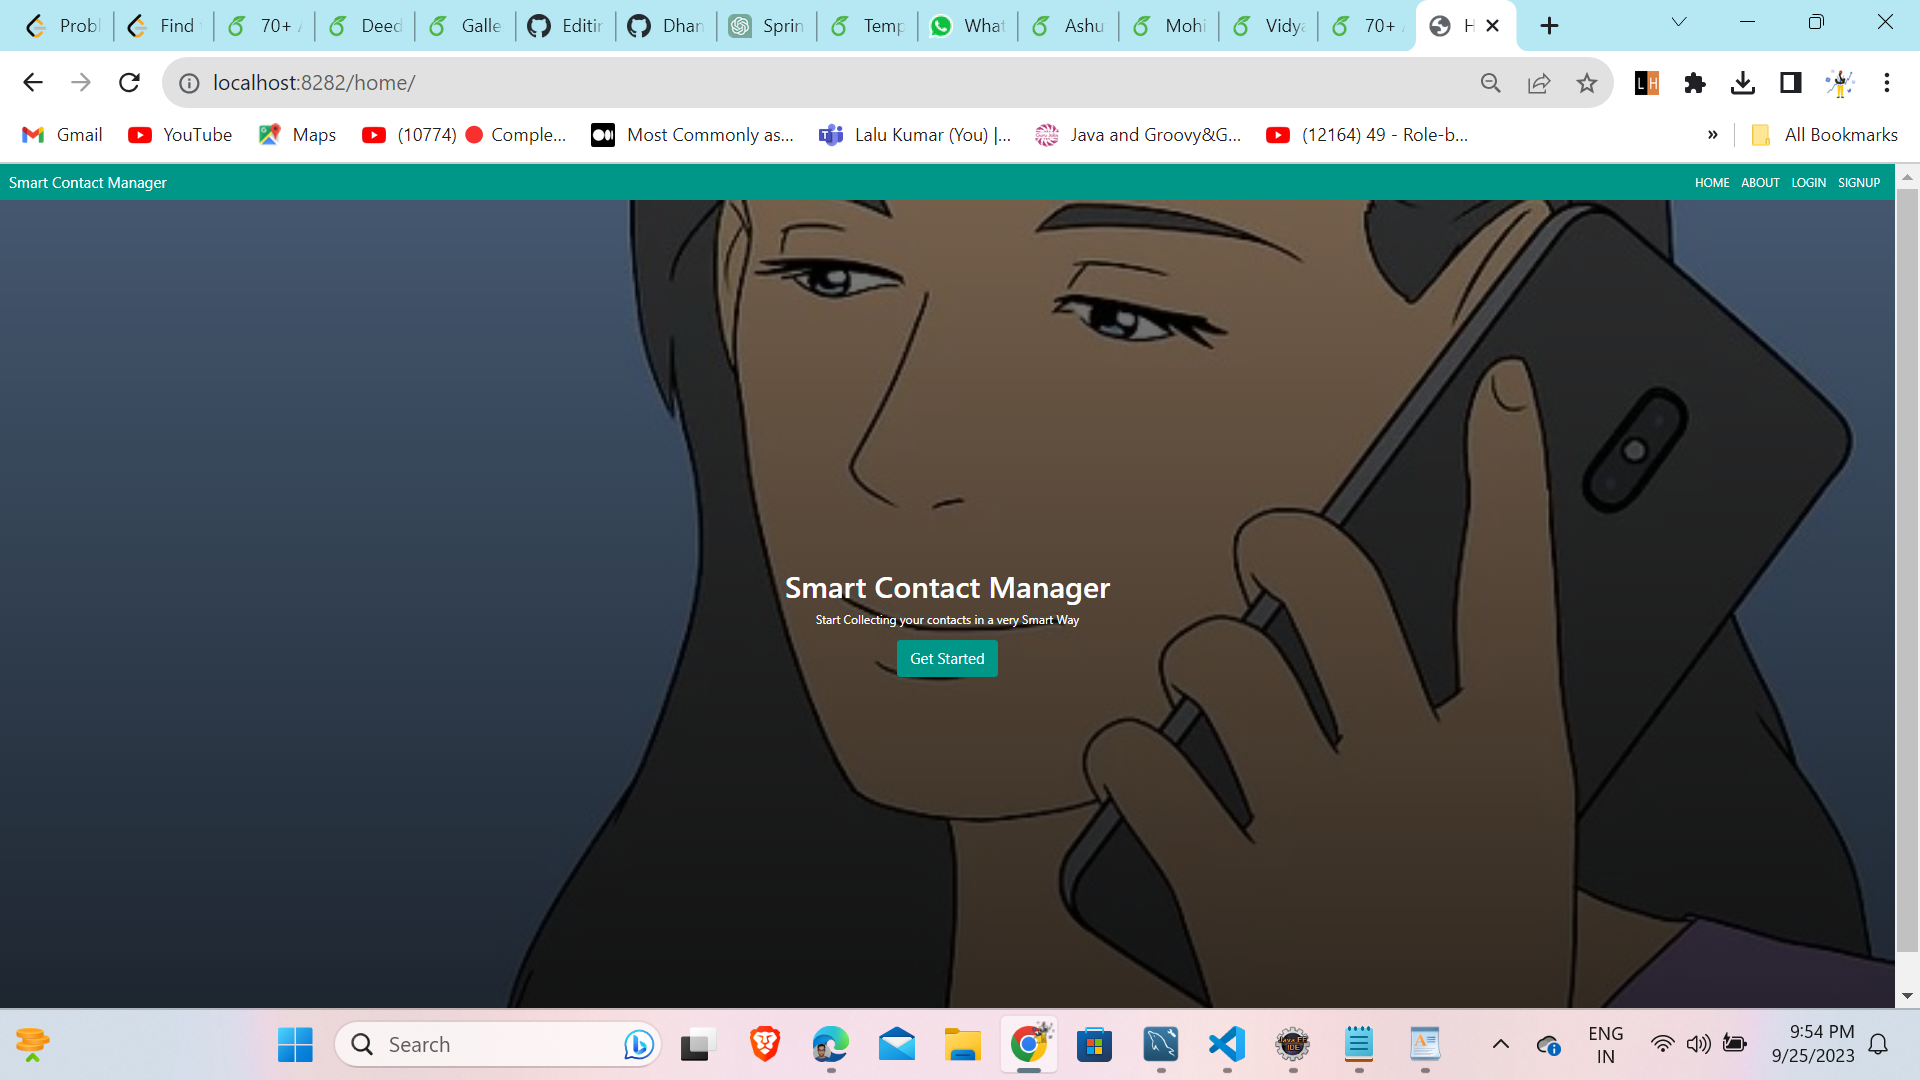Switch to the WhatsApp Web tab
1920x1080 pixels.
click(966, 25)
